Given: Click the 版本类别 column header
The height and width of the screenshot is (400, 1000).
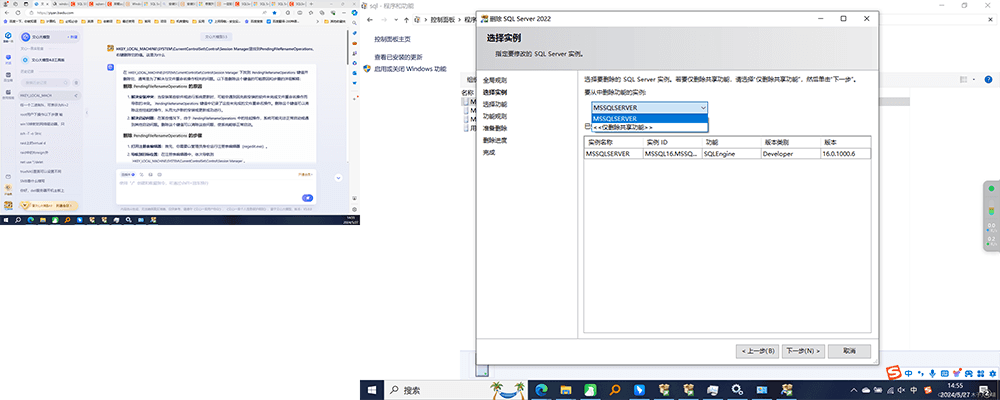Looking at the screenshot, I should [x=790, y=142].
